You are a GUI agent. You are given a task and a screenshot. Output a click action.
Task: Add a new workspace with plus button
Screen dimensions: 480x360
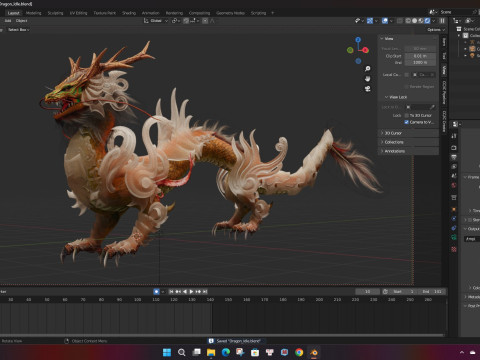coord(273,13)
